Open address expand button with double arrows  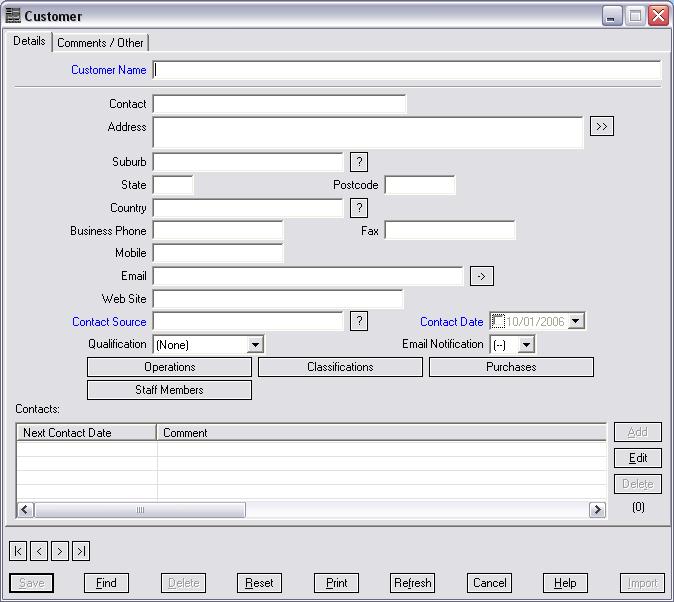601,126
